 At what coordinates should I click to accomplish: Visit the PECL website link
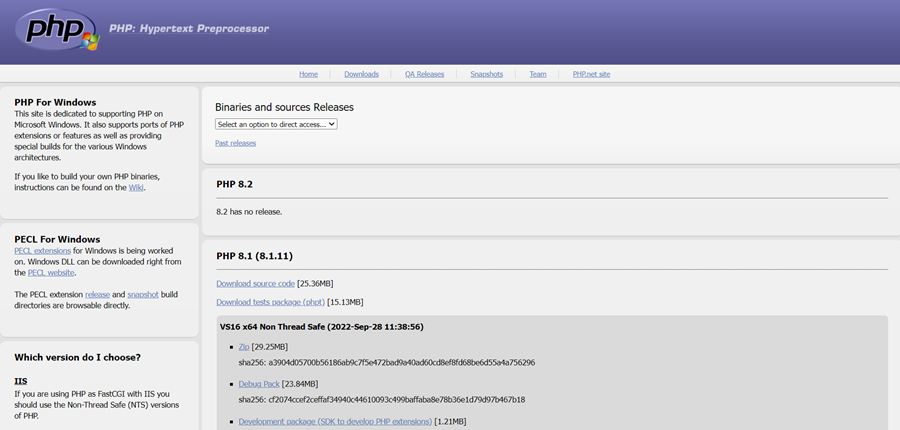pos(51,272)
